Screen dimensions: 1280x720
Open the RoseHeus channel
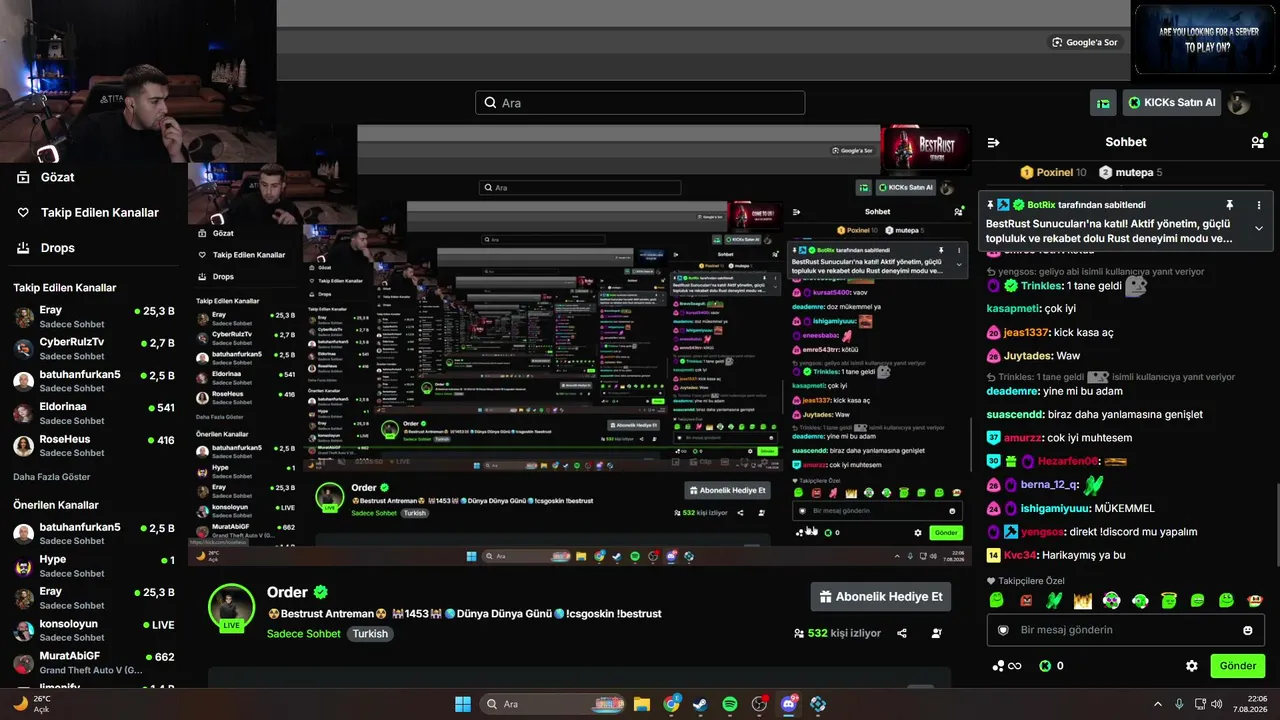point(94,445)
